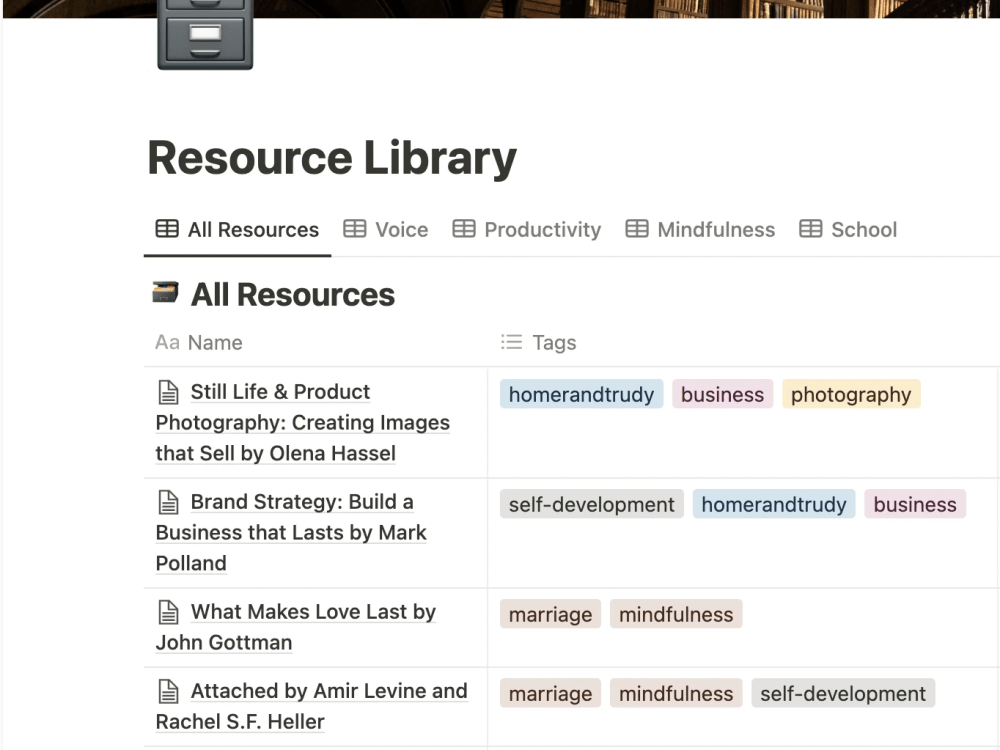Click marriage tag in What Makes Love Last row
Viewport: 1000px width, 750px height.
(x=550, y=614)
